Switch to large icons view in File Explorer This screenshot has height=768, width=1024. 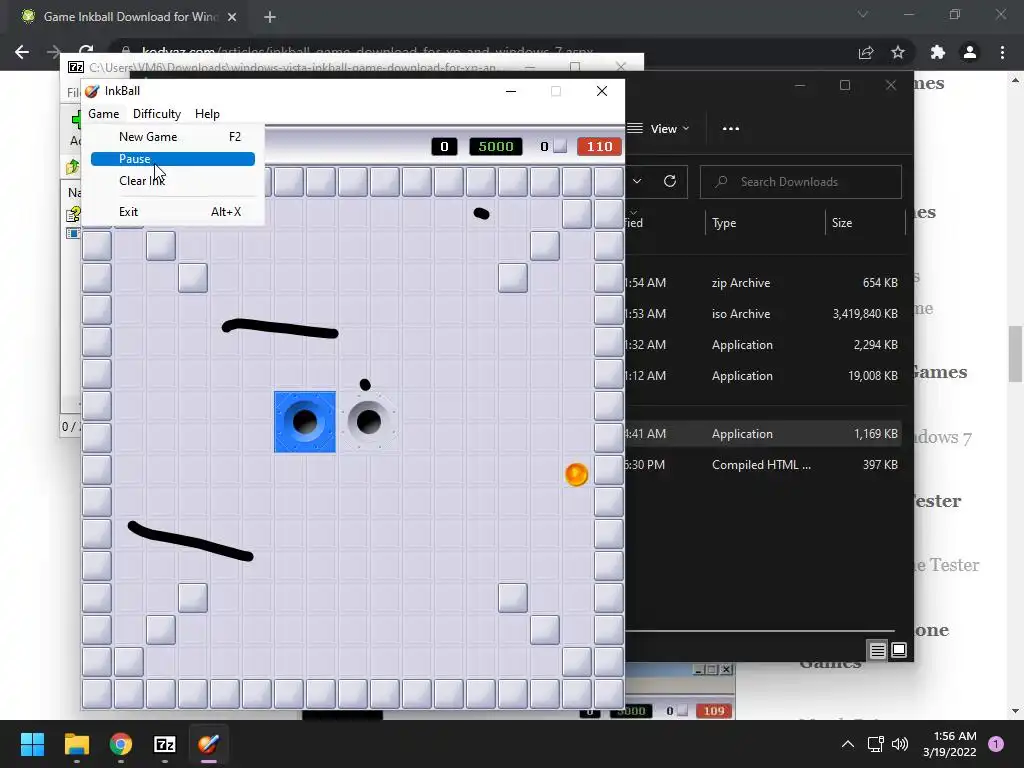(899, 650)
